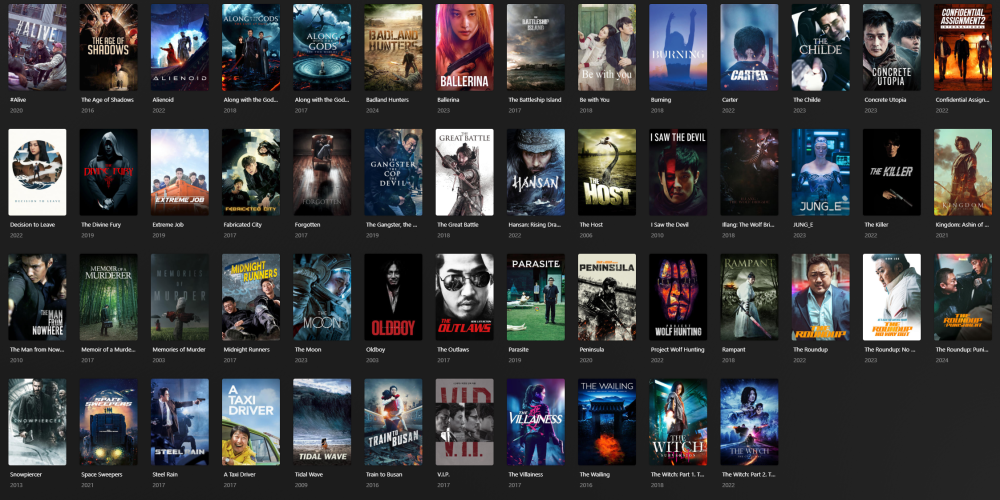Open the Rampant poster

pyautogui.click(x=749, y=297)
